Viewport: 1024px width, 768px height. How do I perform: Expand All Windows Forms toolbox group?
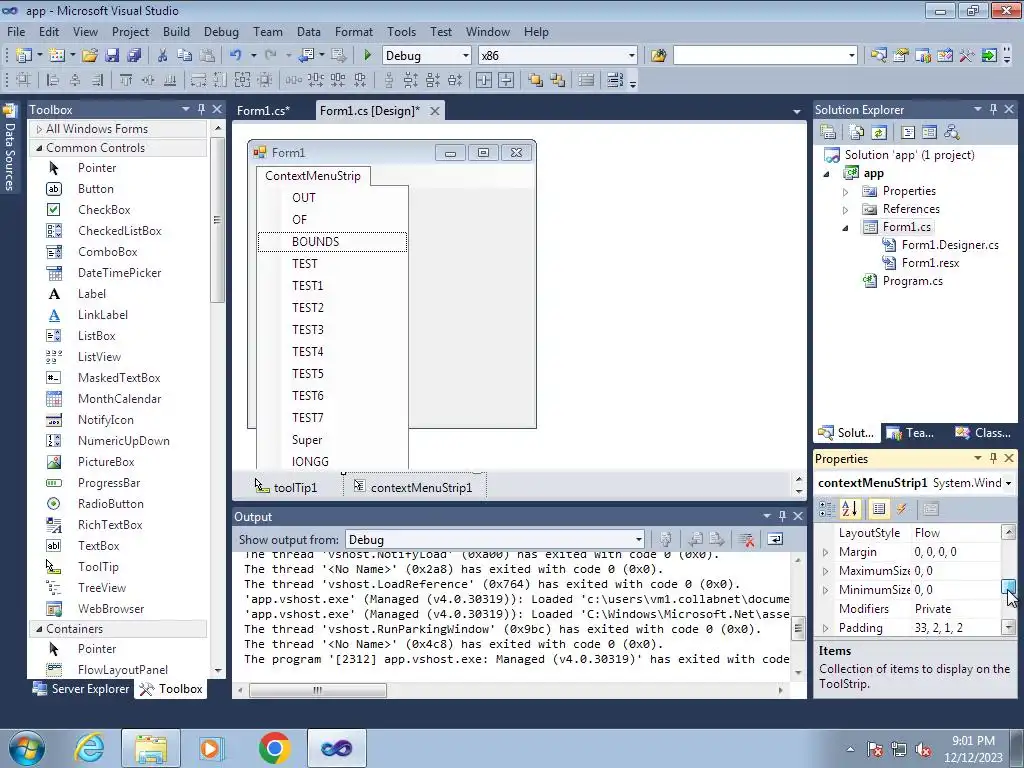39,129
